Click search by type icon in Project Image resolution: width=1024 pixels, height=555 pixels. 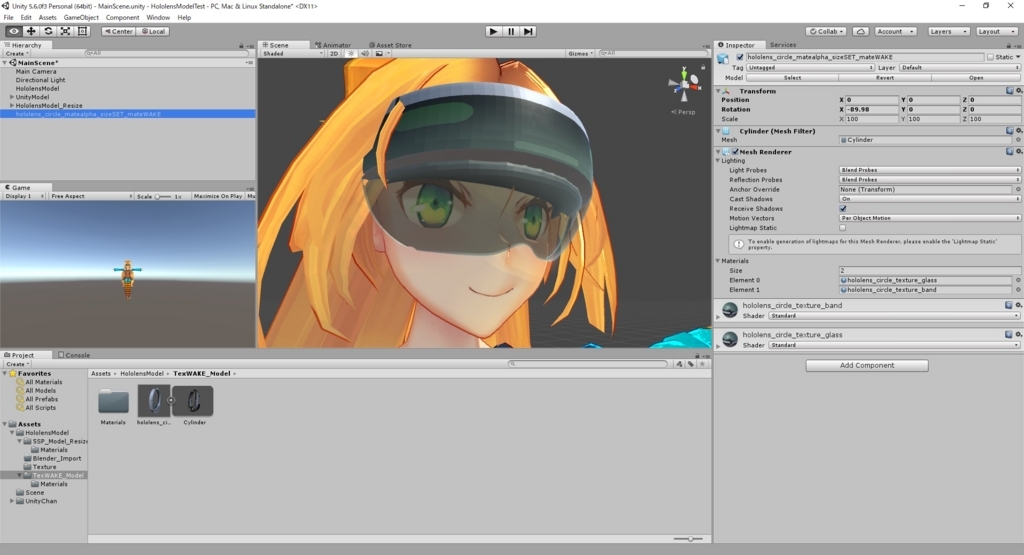679,364
